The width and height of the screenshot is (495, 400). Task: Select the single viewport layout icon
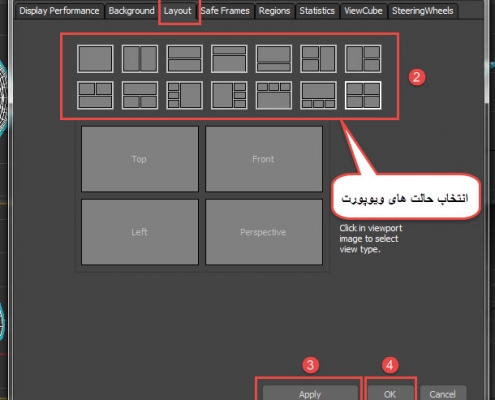[95, 59]
